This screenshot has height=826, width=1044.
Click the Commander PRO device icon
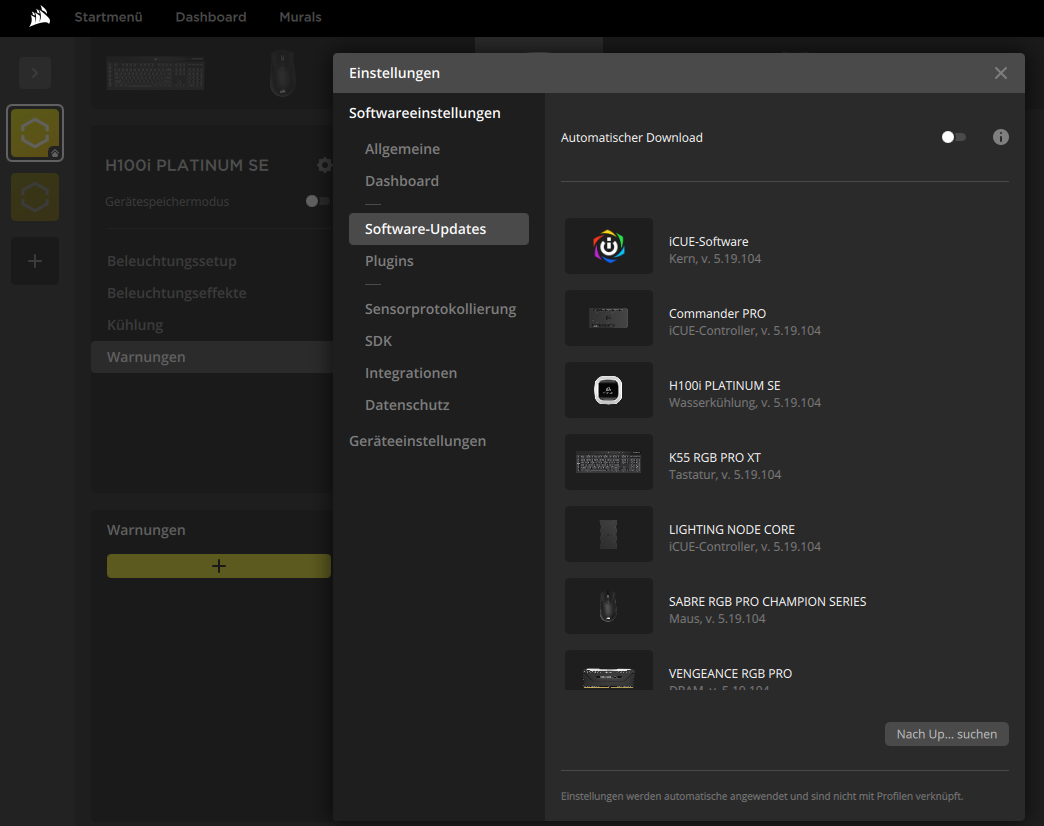pos(609,318)
